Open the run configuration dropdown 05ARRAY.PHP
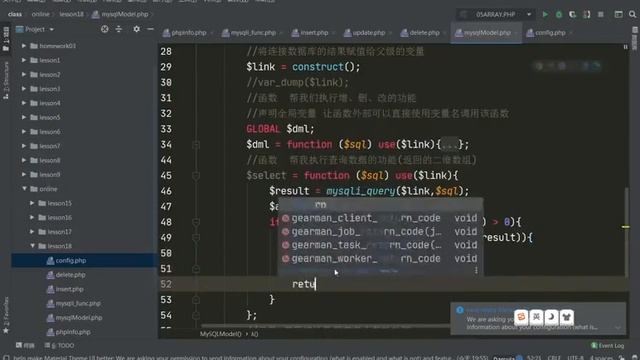The image size is (640, 360). tap(497, 14)
